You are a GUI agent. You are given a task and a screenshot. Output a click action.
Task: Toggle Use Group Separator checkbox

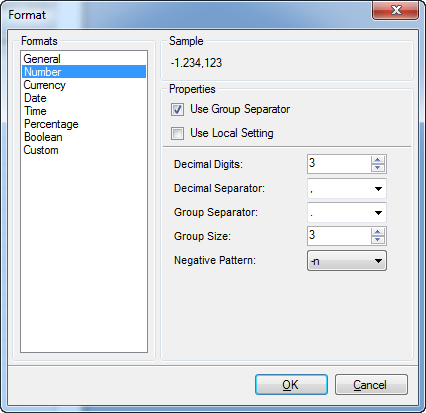(177, 109)
